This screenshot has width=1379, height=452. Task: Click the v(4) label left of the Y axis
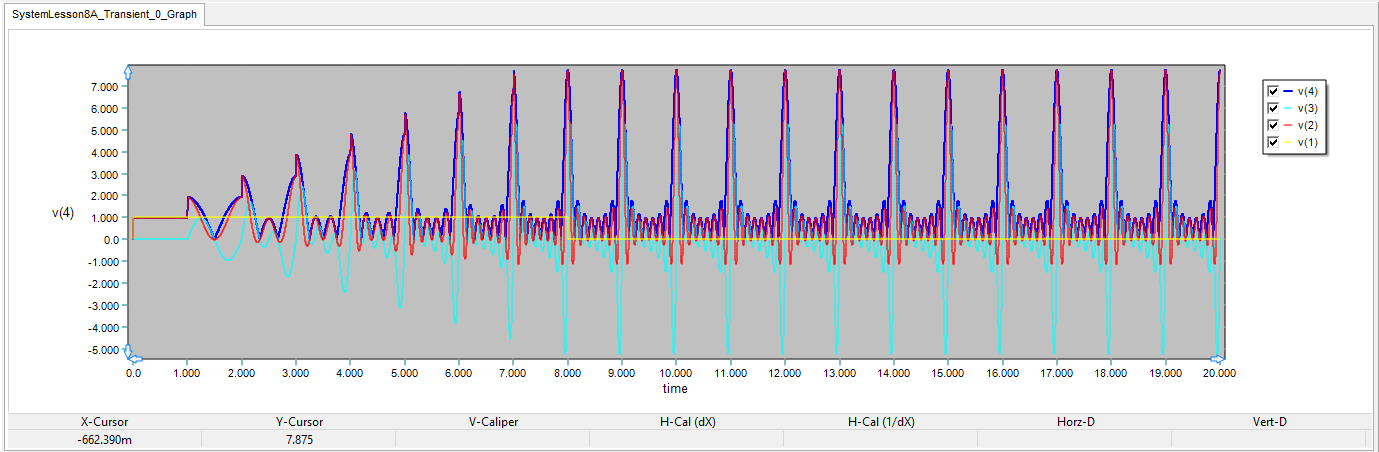pos(62,213)
